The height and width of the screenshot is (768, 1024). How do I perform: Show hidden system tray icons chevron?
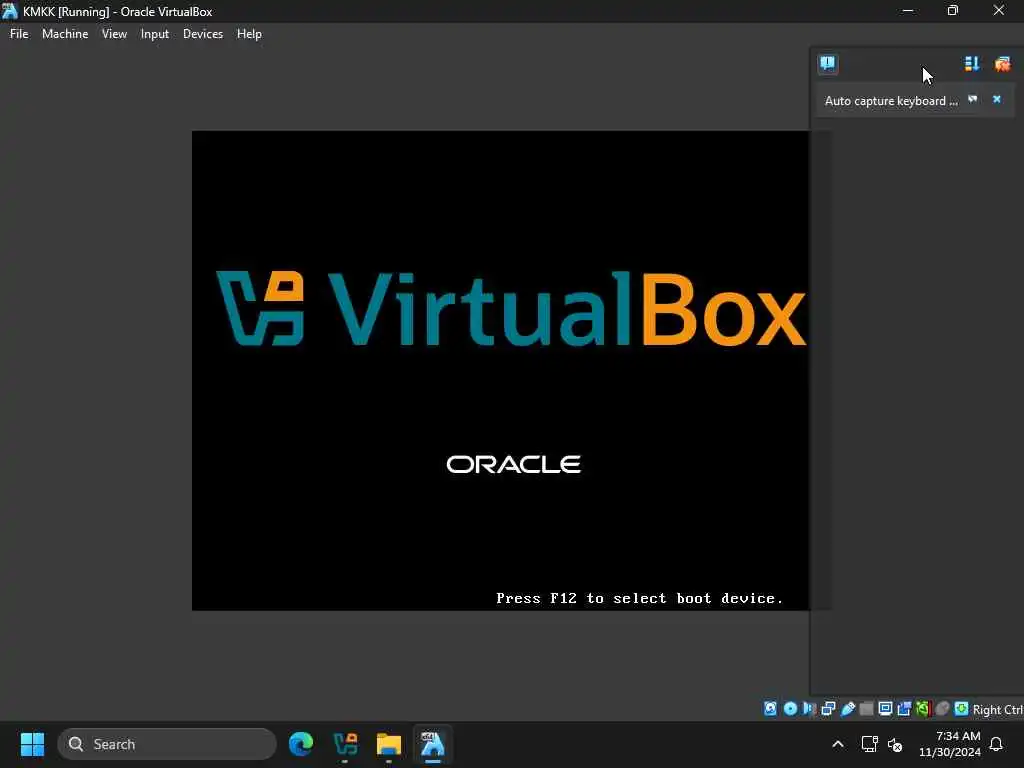tap(838, 744)
